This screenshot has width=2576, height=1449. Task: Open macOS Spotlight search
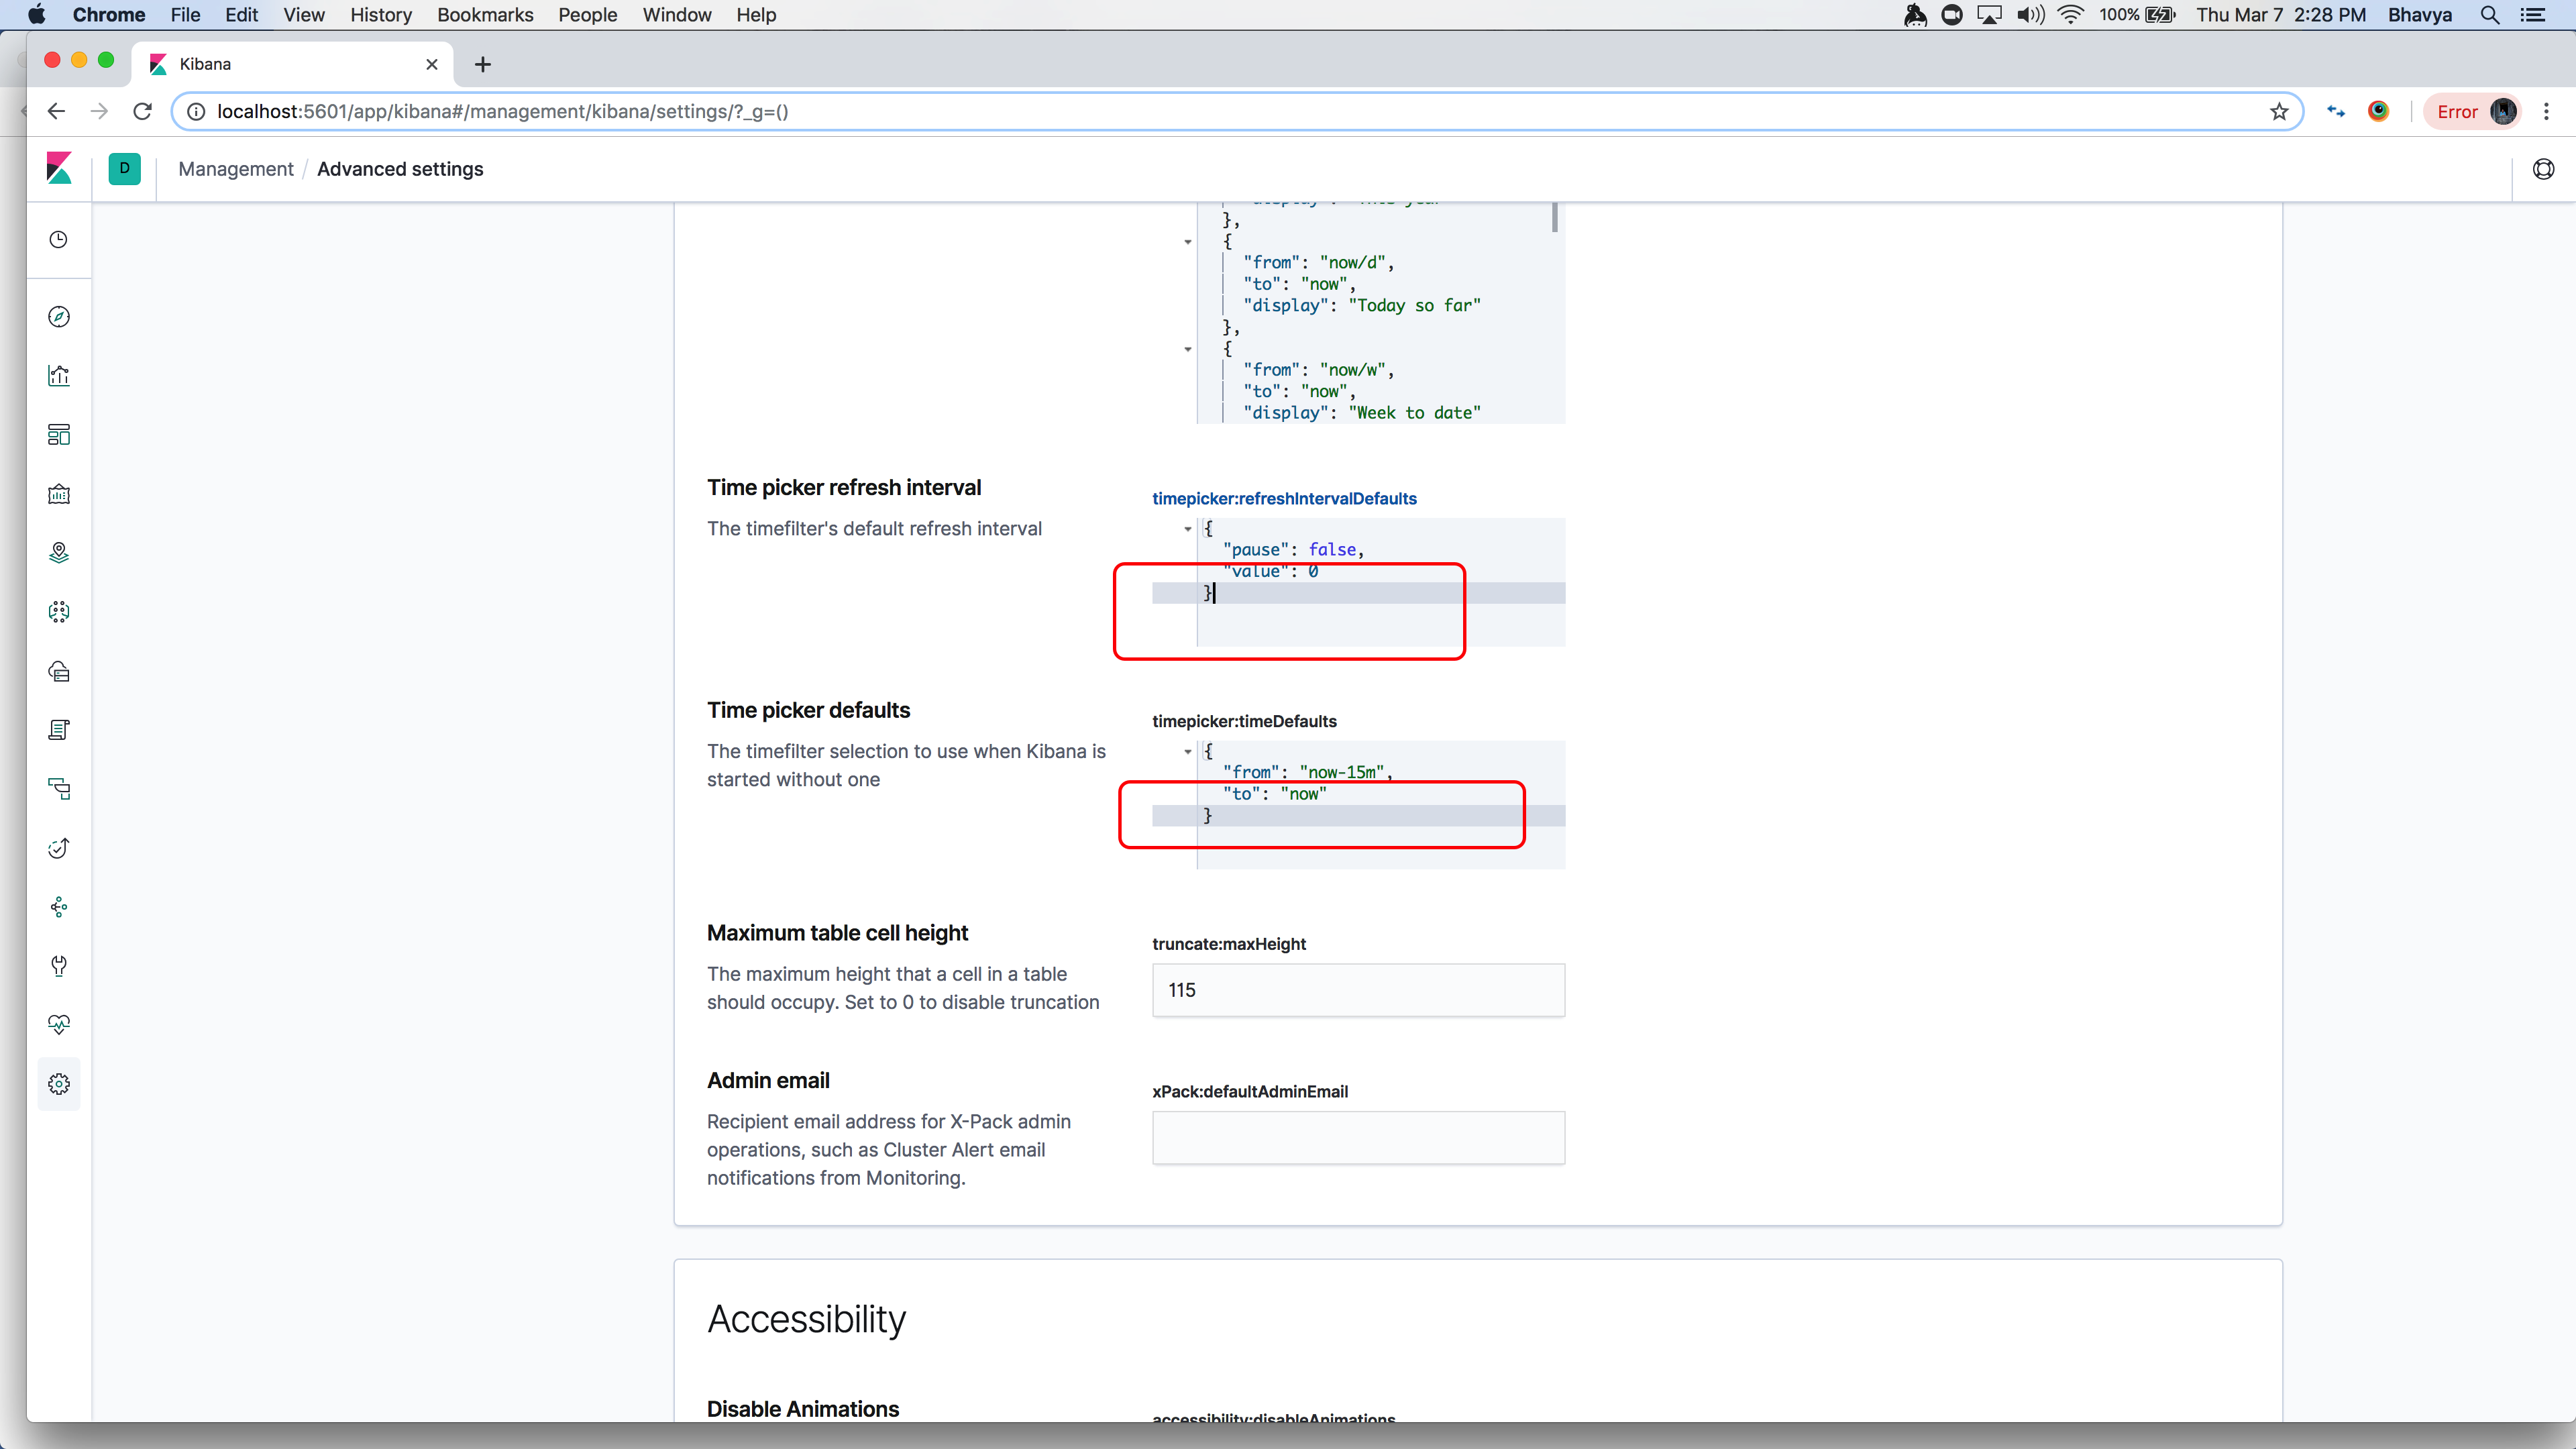pyautogui.click(x=2490, y=15)
